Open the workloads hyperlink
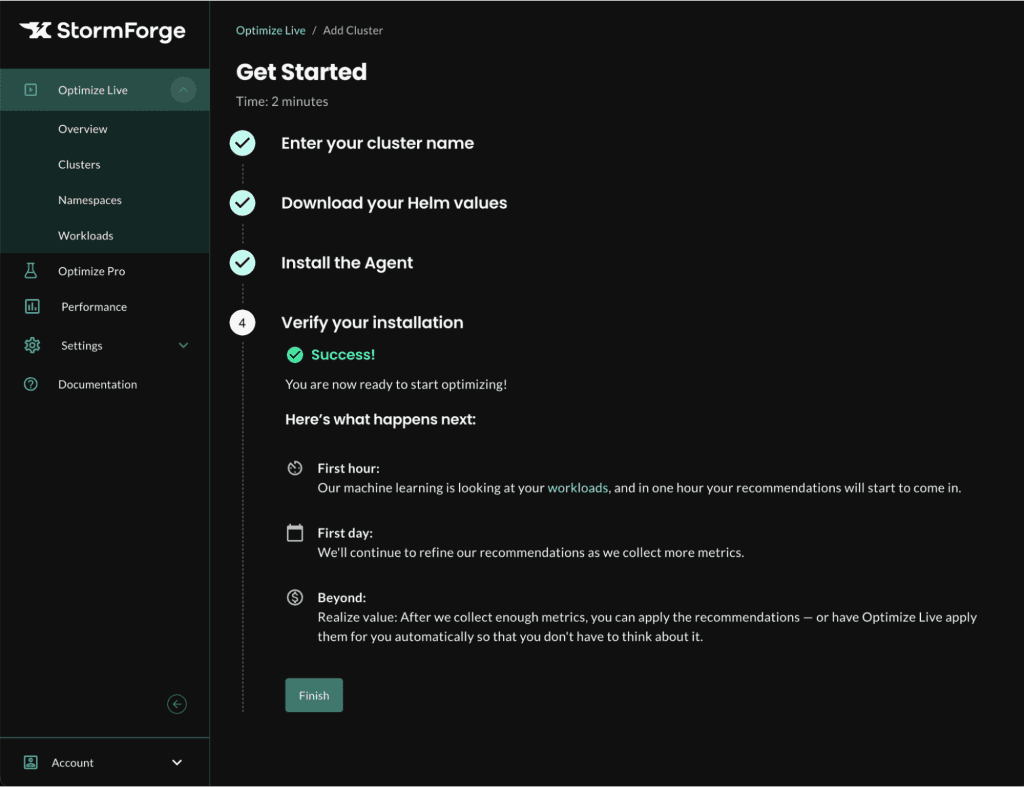 tap(578, 488)
